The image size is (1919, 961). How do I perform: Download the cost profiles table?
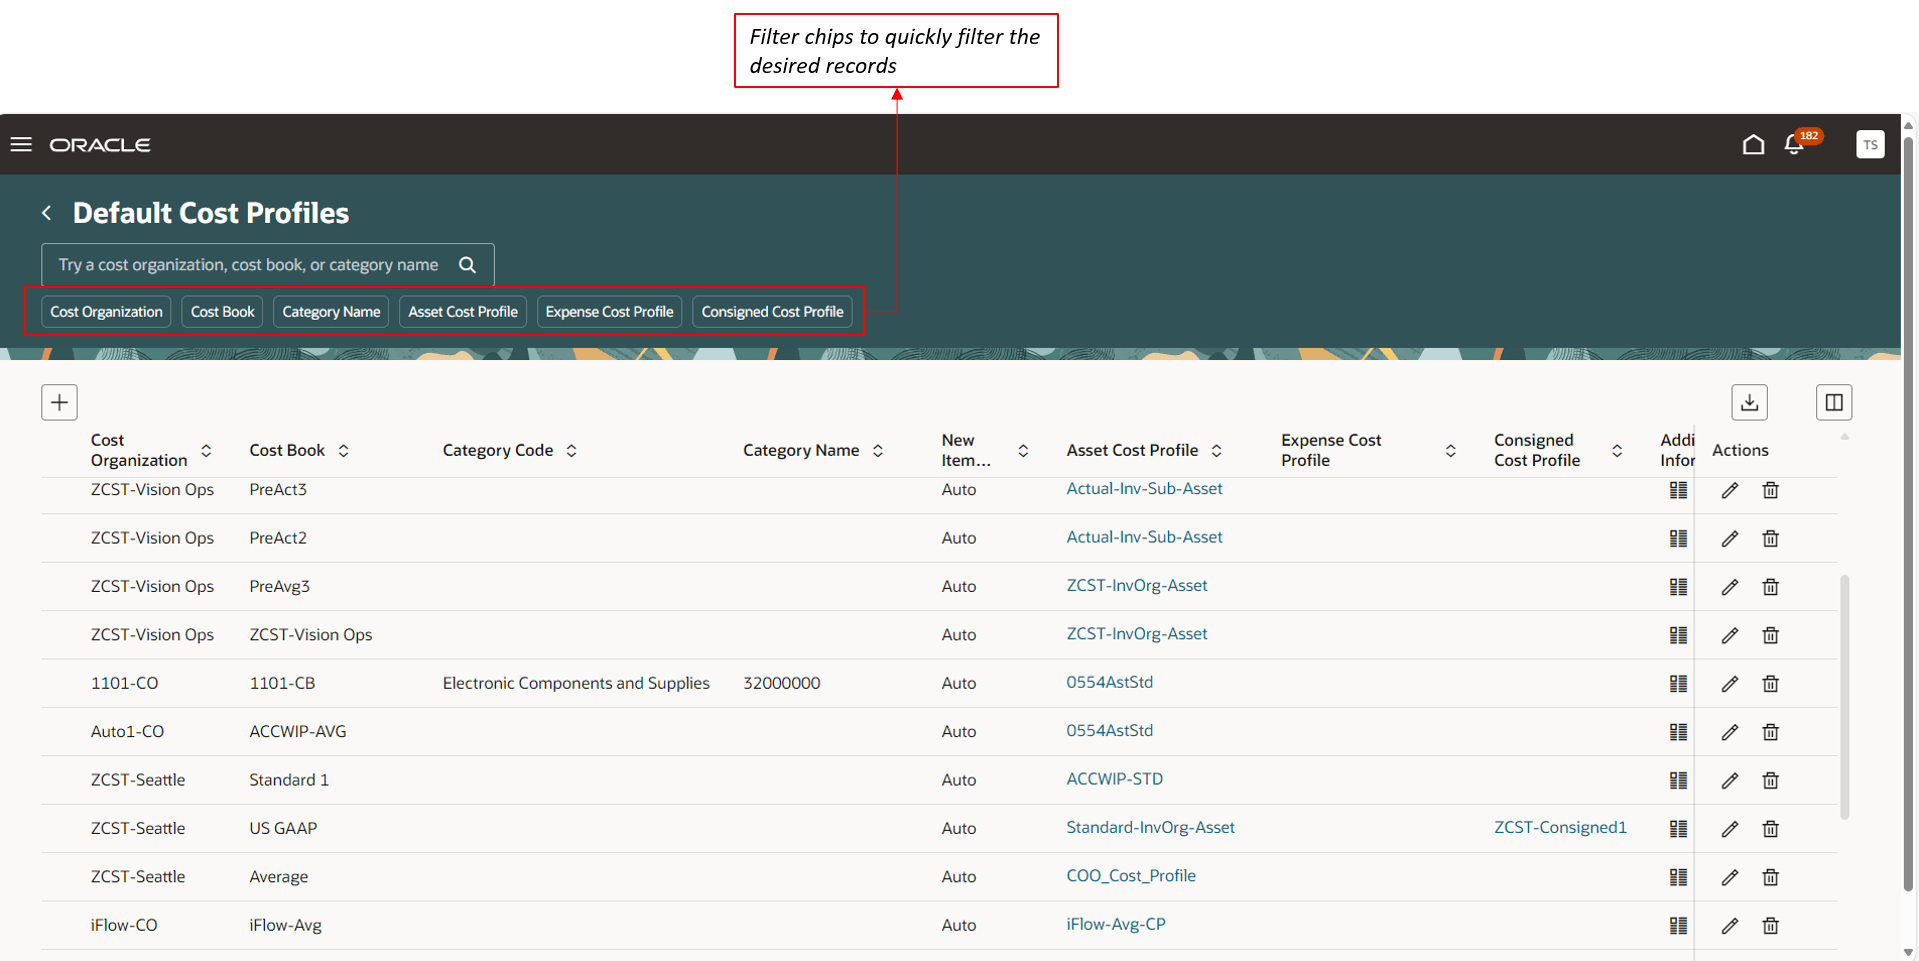pyautogui.click(x=1750, y=402)
